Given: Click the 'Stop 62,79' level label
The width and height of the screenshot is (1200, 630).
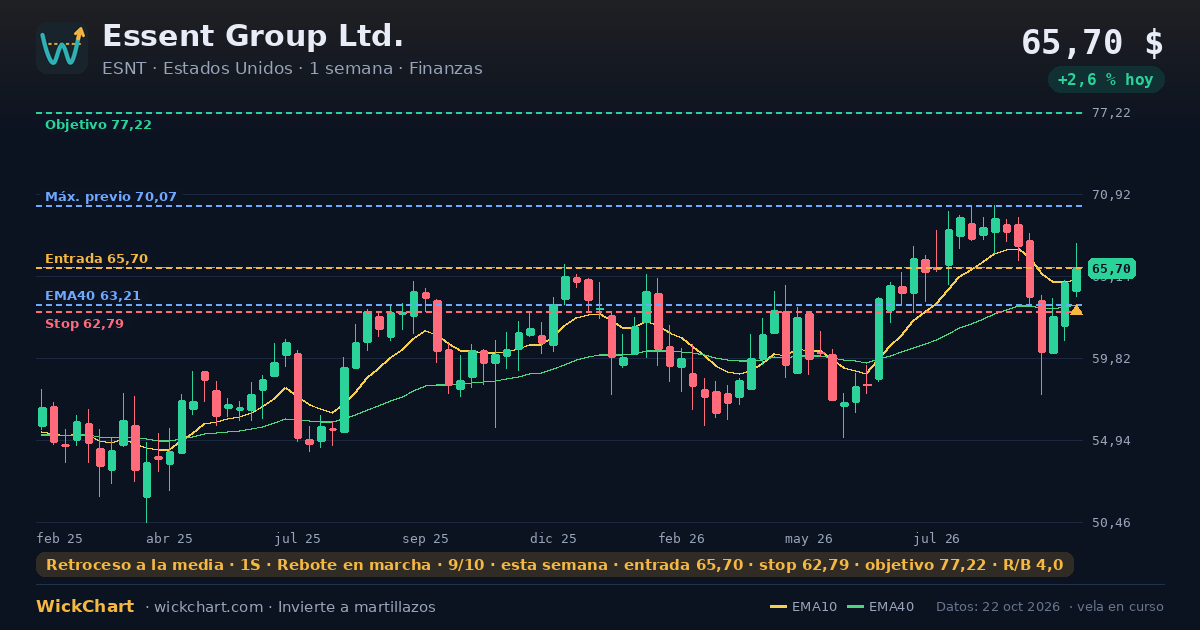Looking at the screenshot, I should pyautogui.click(x=84, y=323).
